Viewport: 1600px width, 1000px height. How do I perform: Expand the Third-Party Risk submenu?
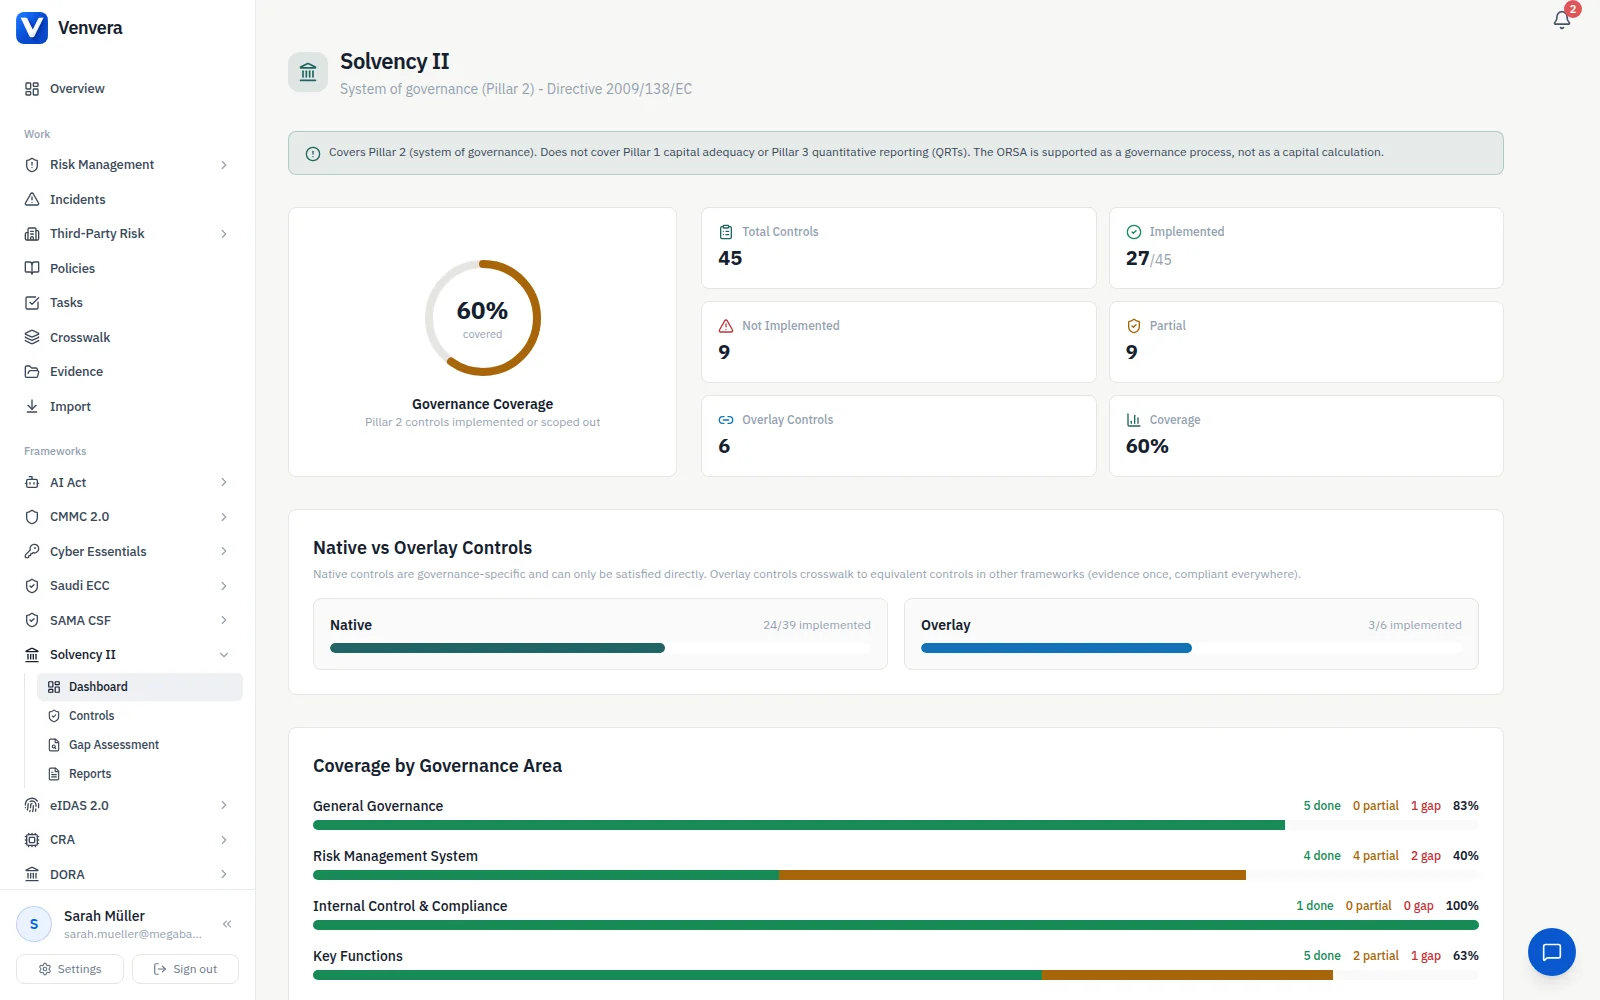click(224, 234)
